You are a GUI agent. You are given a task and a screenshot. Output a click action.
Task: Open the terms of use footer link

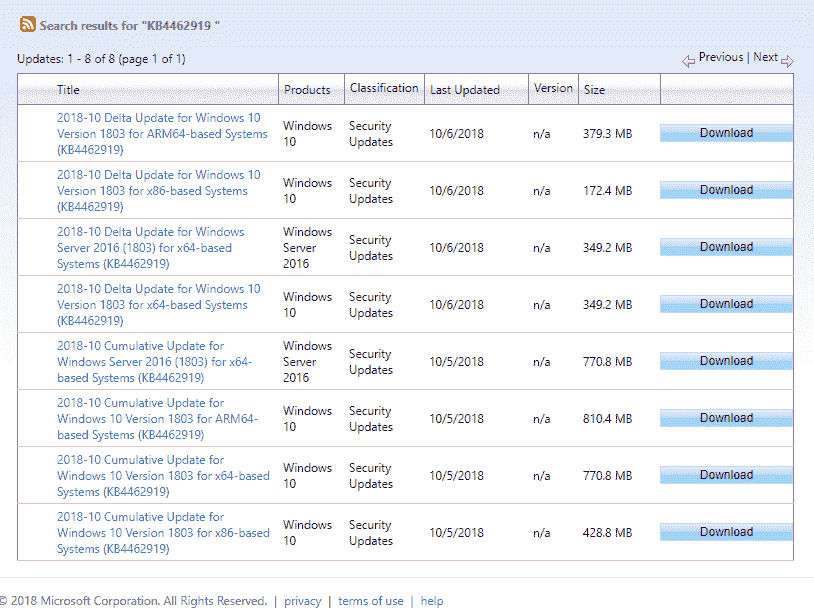click(371, 601)
